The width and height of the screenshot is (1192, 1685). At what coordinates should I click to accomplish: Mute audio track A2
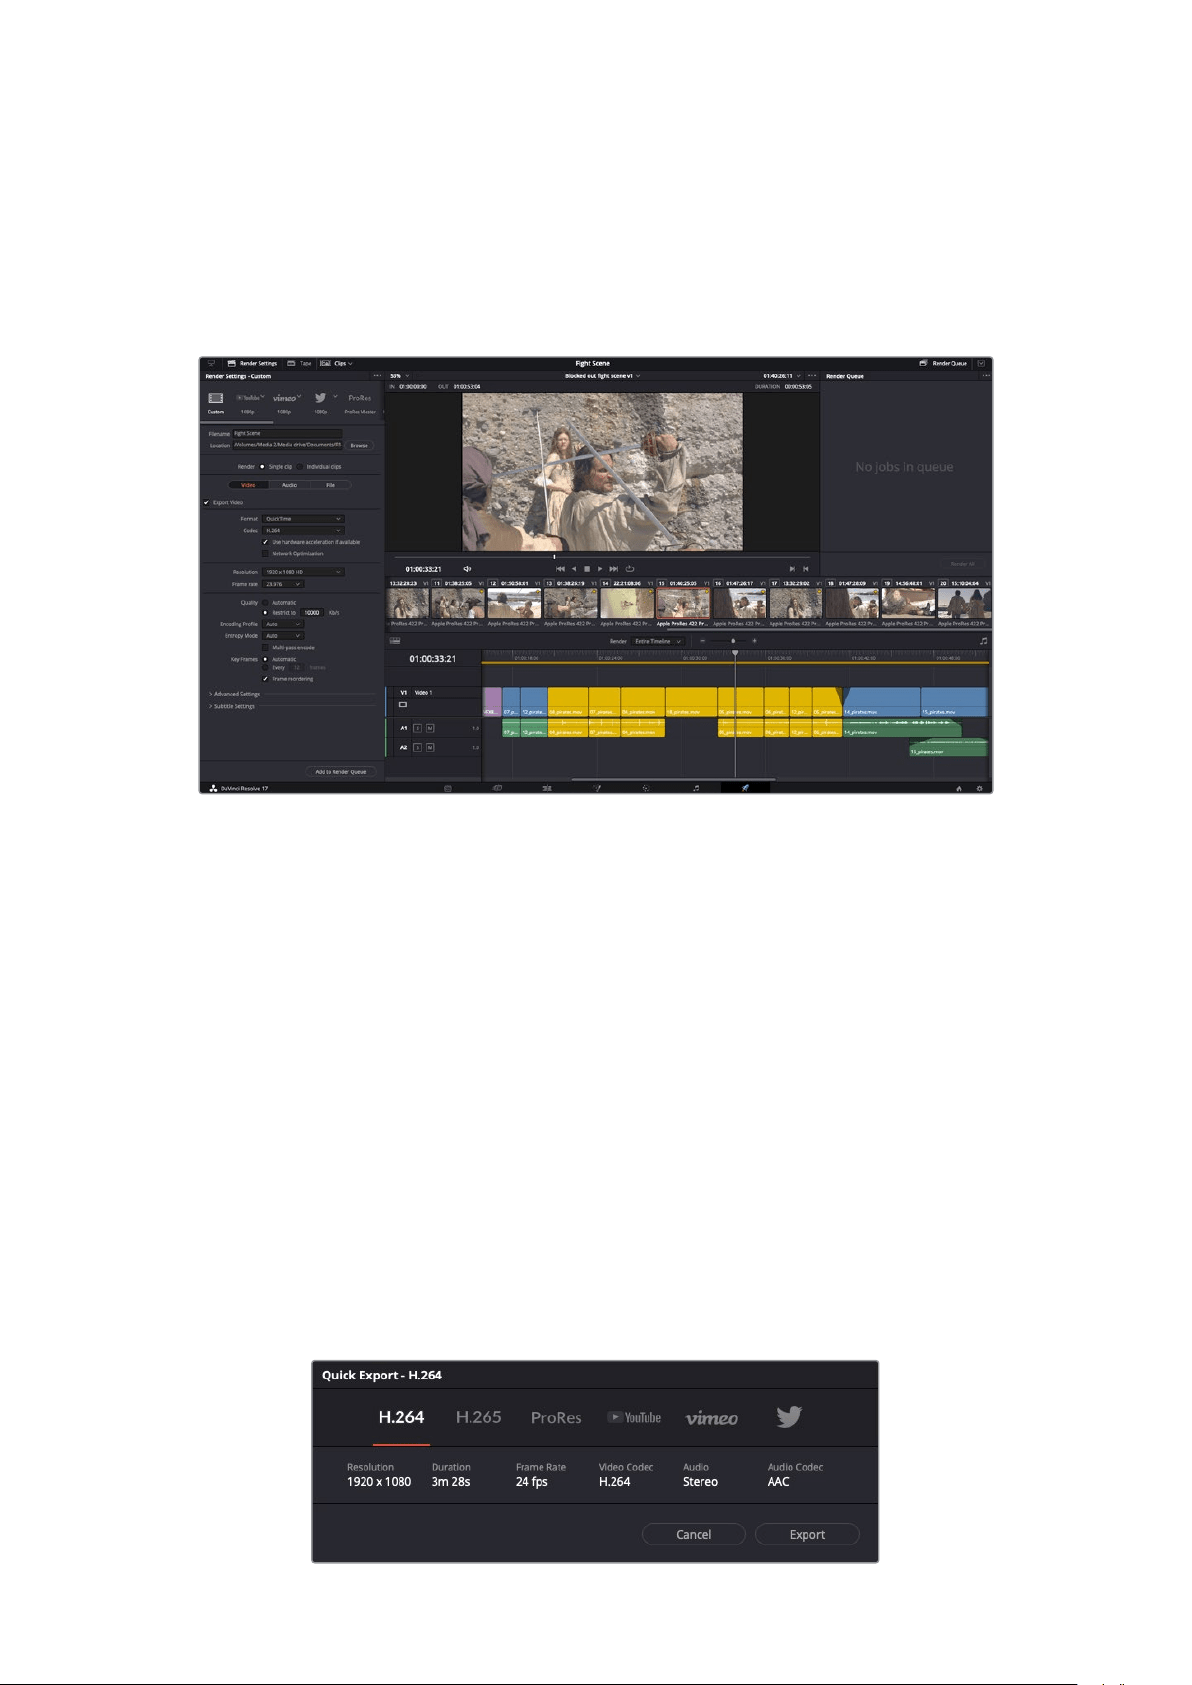430,747
